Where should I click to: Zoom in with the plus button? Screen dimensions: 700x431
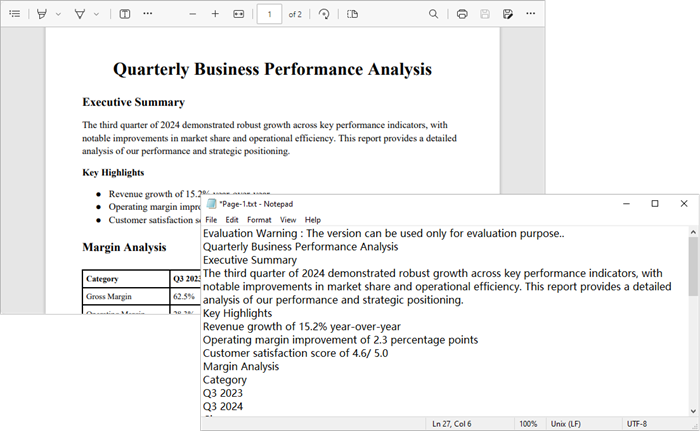pyautogui.click(x=215, y=14)
